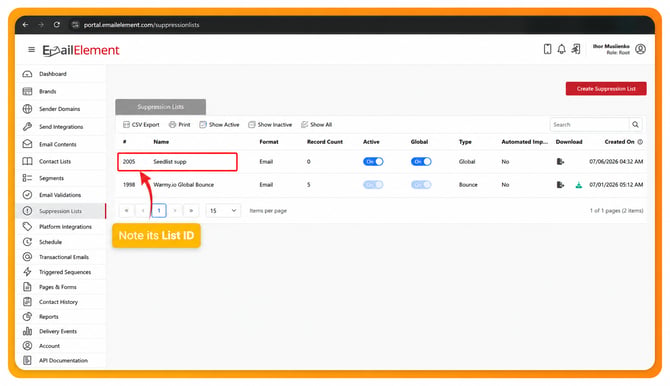The image size is (670, 386).
Task: Click CSV Export
Action: 141,124
